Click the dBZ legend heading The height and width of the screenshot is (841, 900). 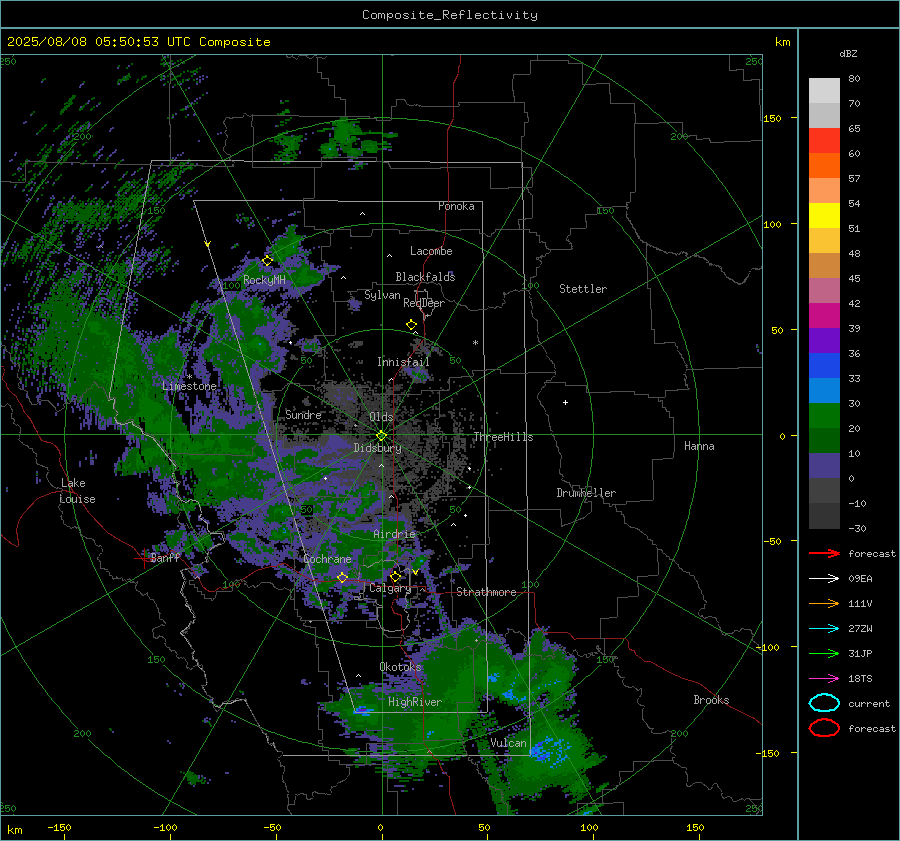(x=848, y=53)
